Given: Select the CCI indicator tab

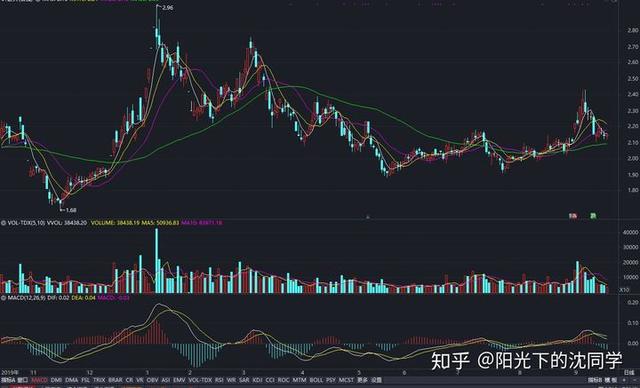Looking at the screenshot, I should click(270, 380).
